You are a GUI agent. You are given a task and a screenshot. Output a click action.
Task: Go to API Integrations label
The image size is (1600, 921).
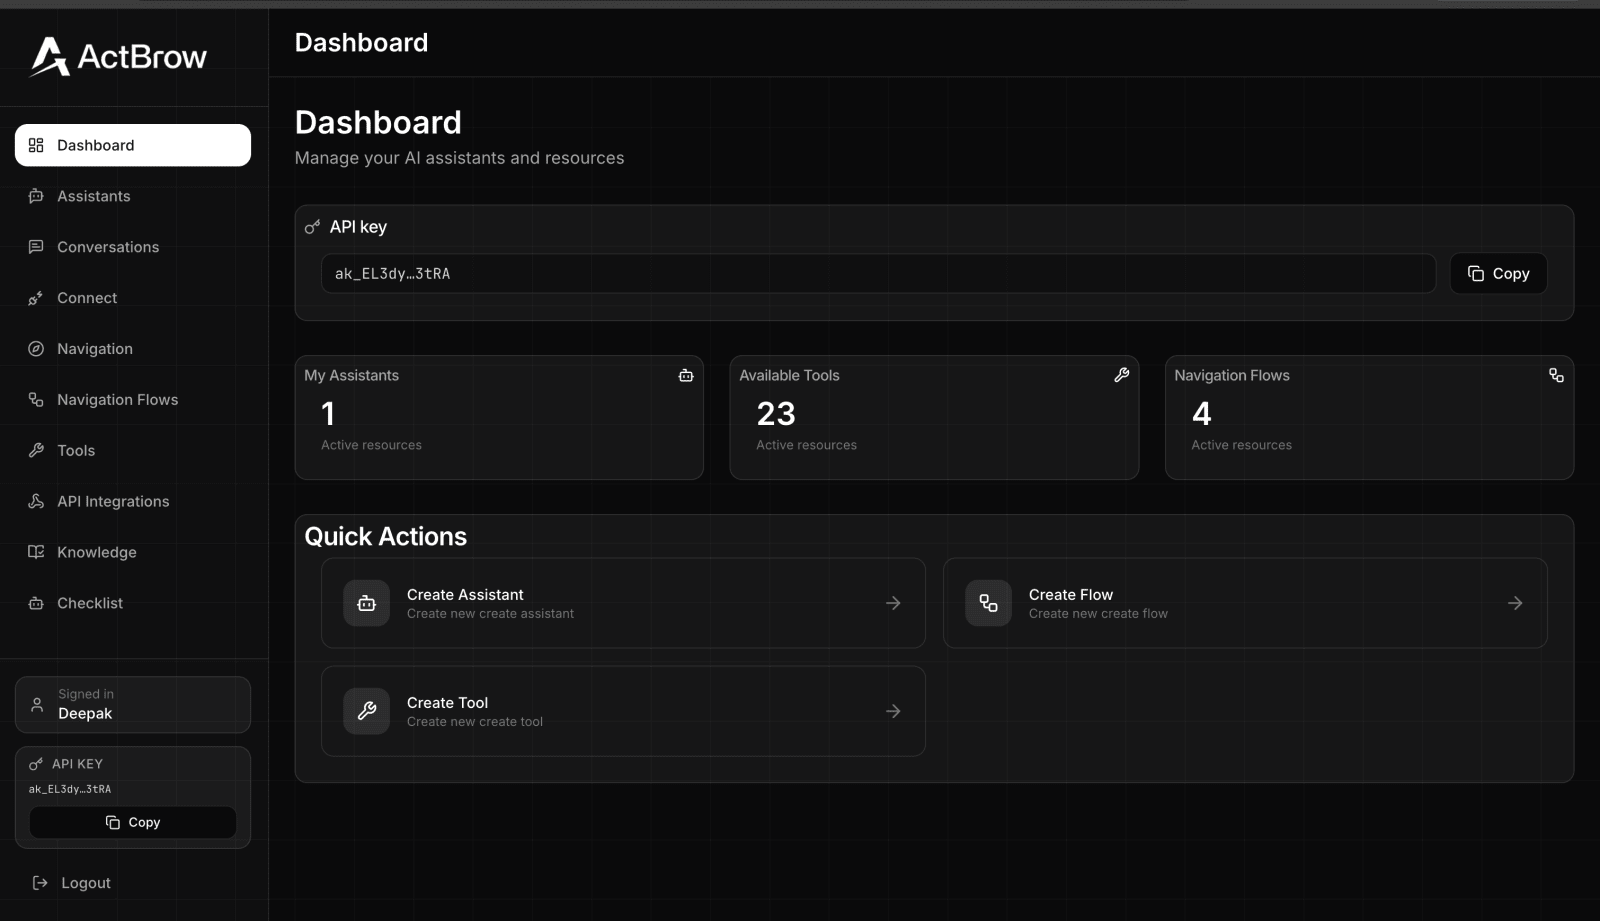coord(113,502)
